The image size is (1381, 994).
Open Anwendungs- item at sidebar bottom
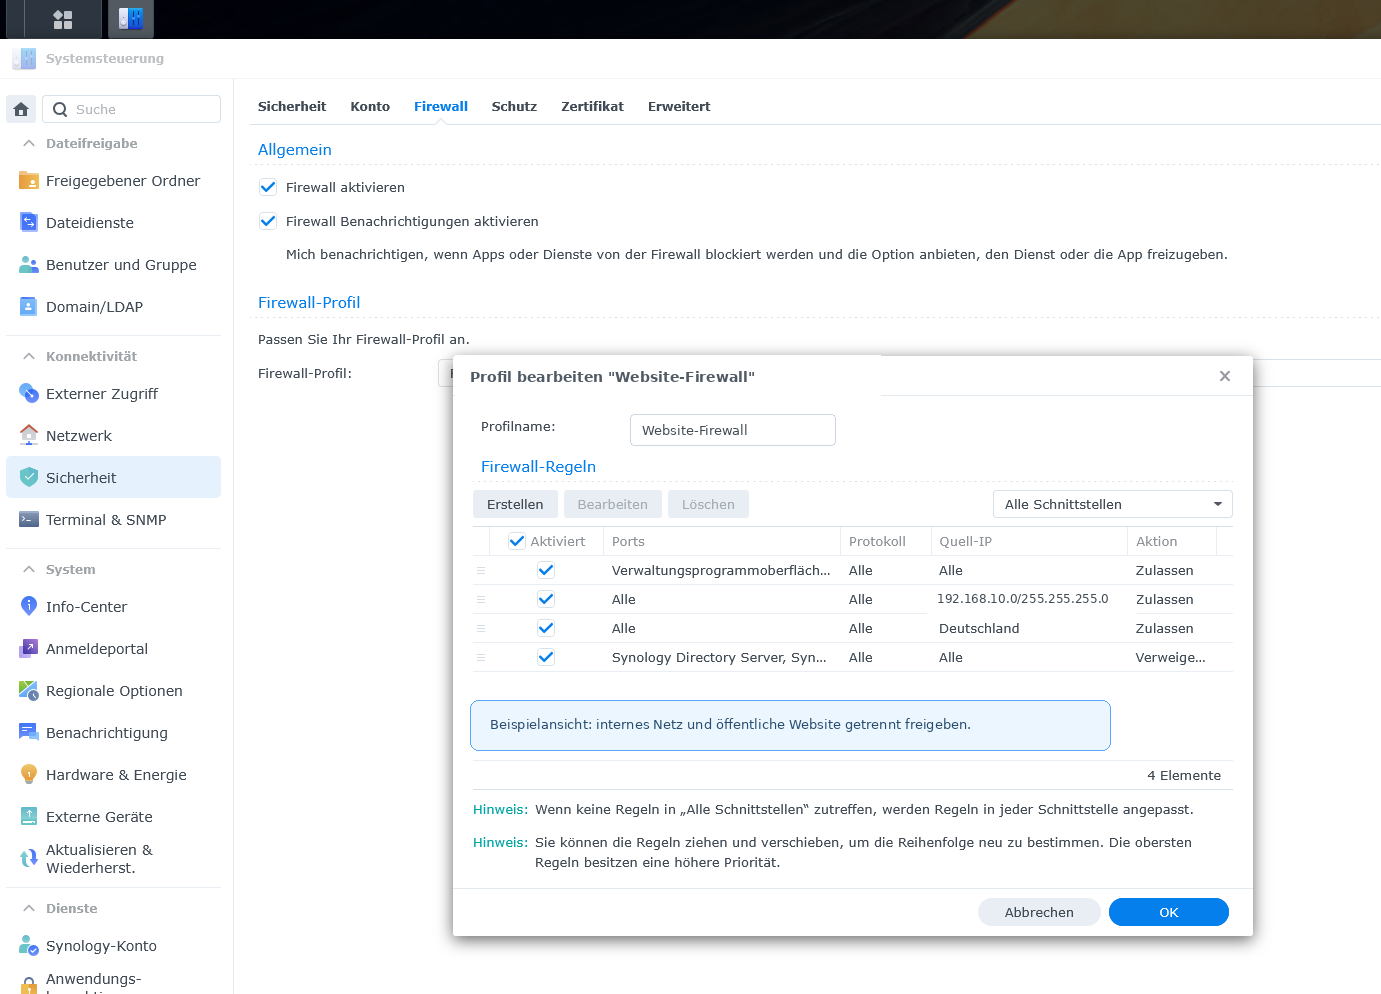[113, 982]
